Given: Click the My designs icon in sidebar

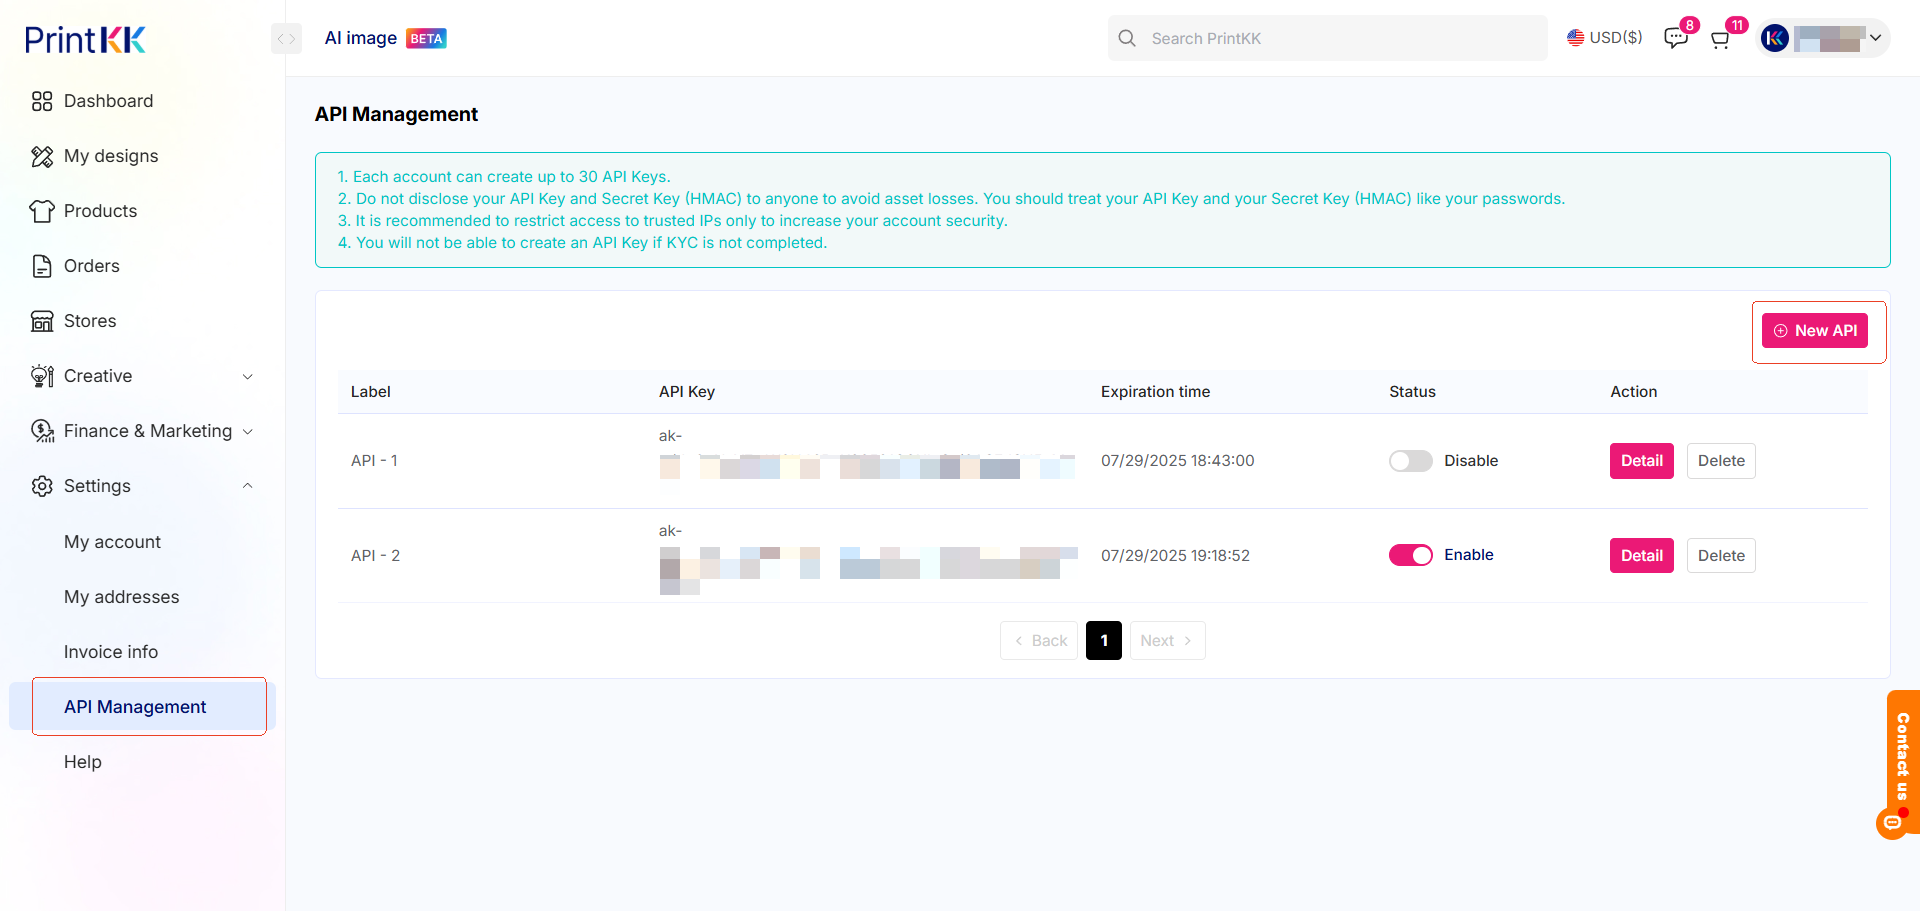Looking at the screenshot, I should tap(42, 156).
